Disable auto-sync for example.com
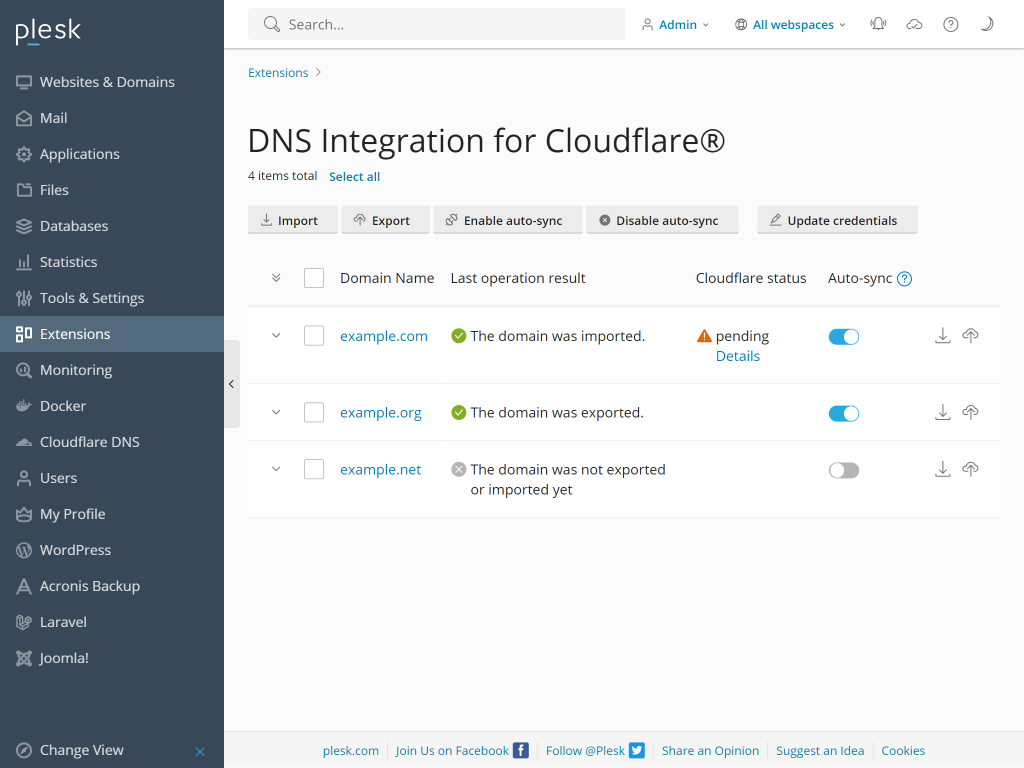The height and width of the screenshot is (768, 1024). tap(843, 336)
